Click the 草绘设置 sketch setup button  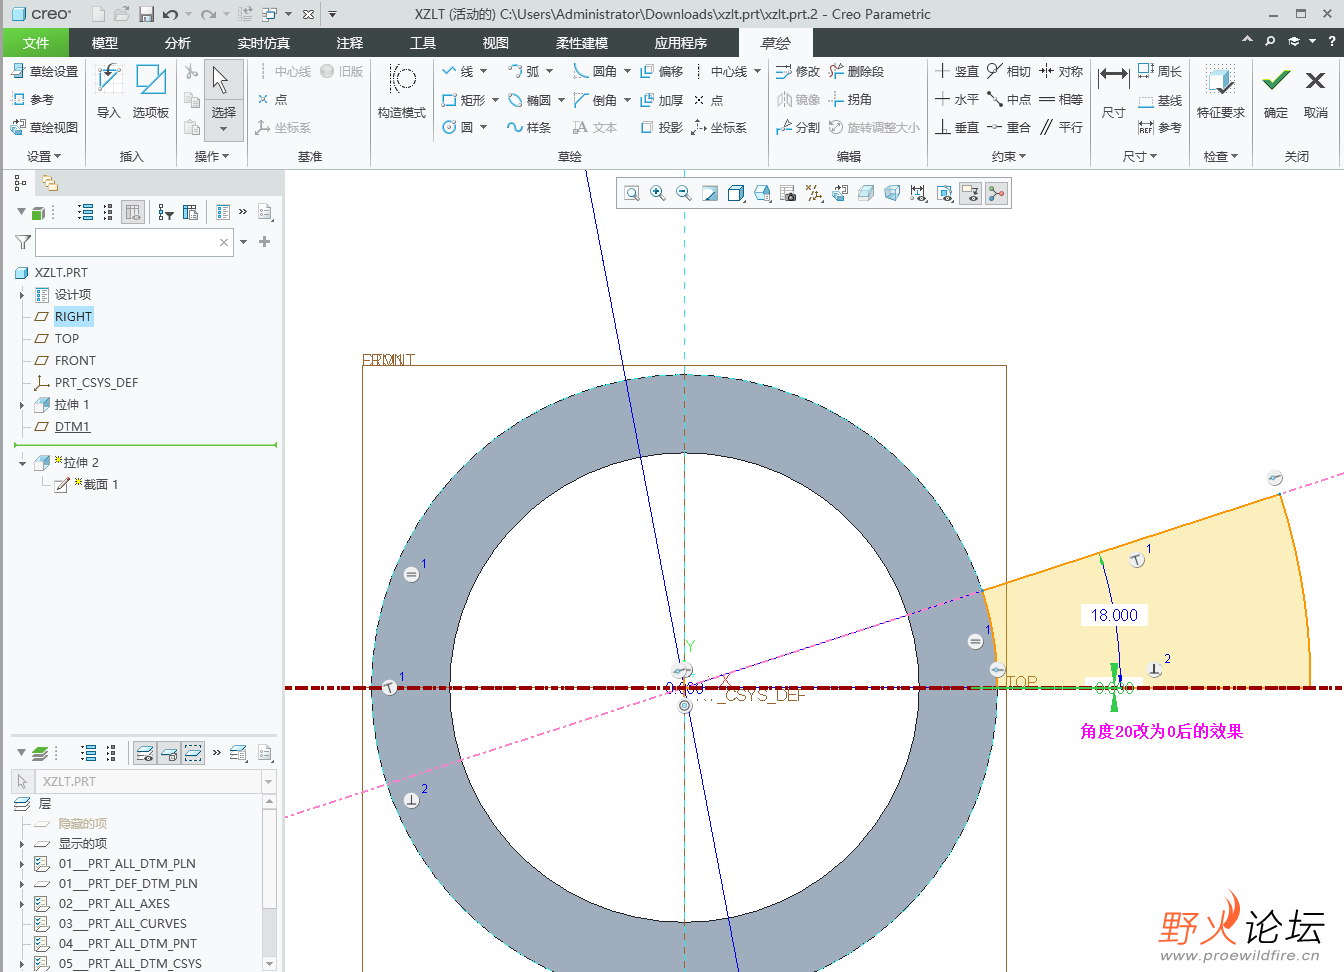click(x=45, y=72)
